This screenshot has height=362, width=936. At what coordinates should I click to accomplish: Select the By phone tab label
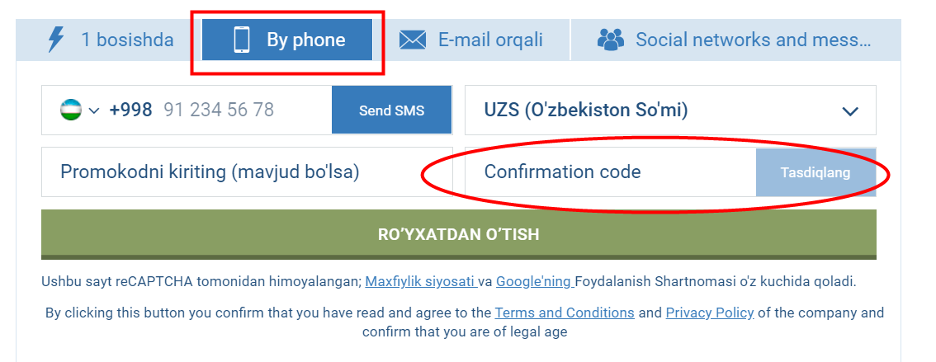306,40
